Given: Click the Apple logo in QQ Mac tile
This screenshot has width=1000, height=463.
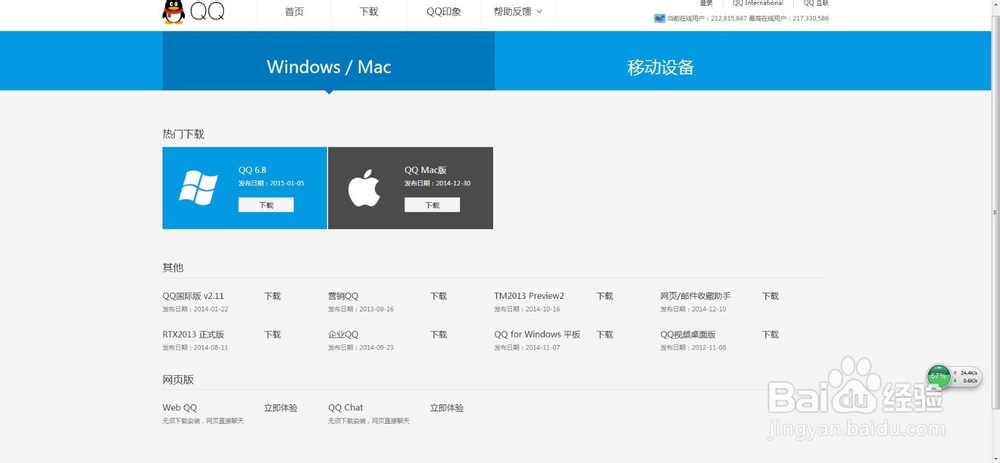Looking at the screenshot, I should point(364,188).
